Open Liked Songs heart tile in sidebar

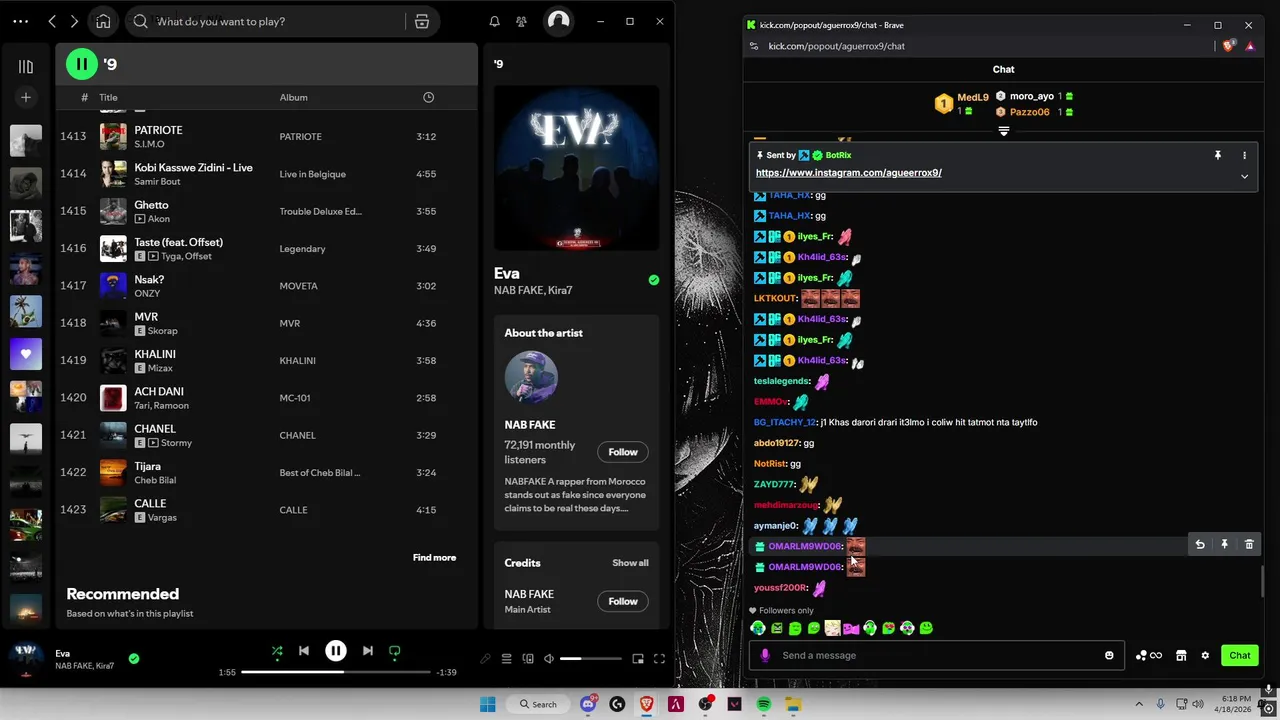tap(26, 354)
